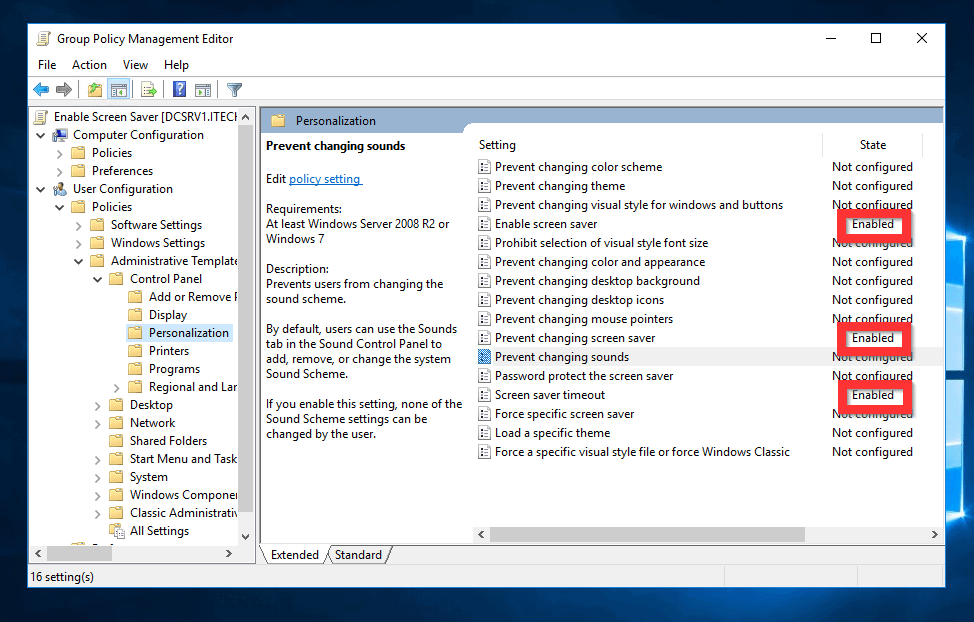
Task: Open Help via the question mark icon
Action: point(178,89)
